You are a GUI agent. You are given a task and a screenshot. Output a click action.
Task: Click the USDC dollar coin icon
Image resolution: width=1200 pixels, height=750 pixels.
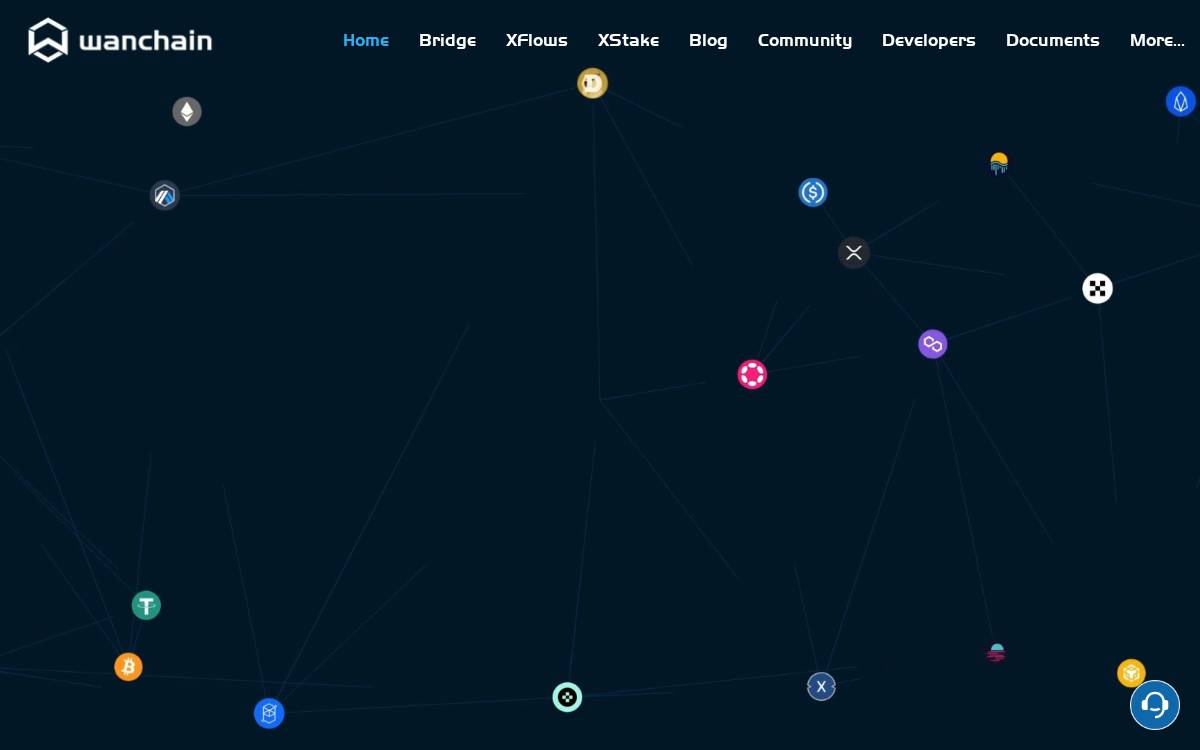tap(813, 192)
